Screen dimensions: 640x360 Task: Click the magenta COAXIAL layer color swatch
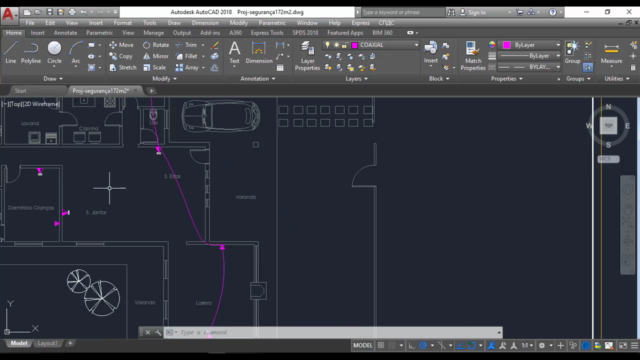354,45
